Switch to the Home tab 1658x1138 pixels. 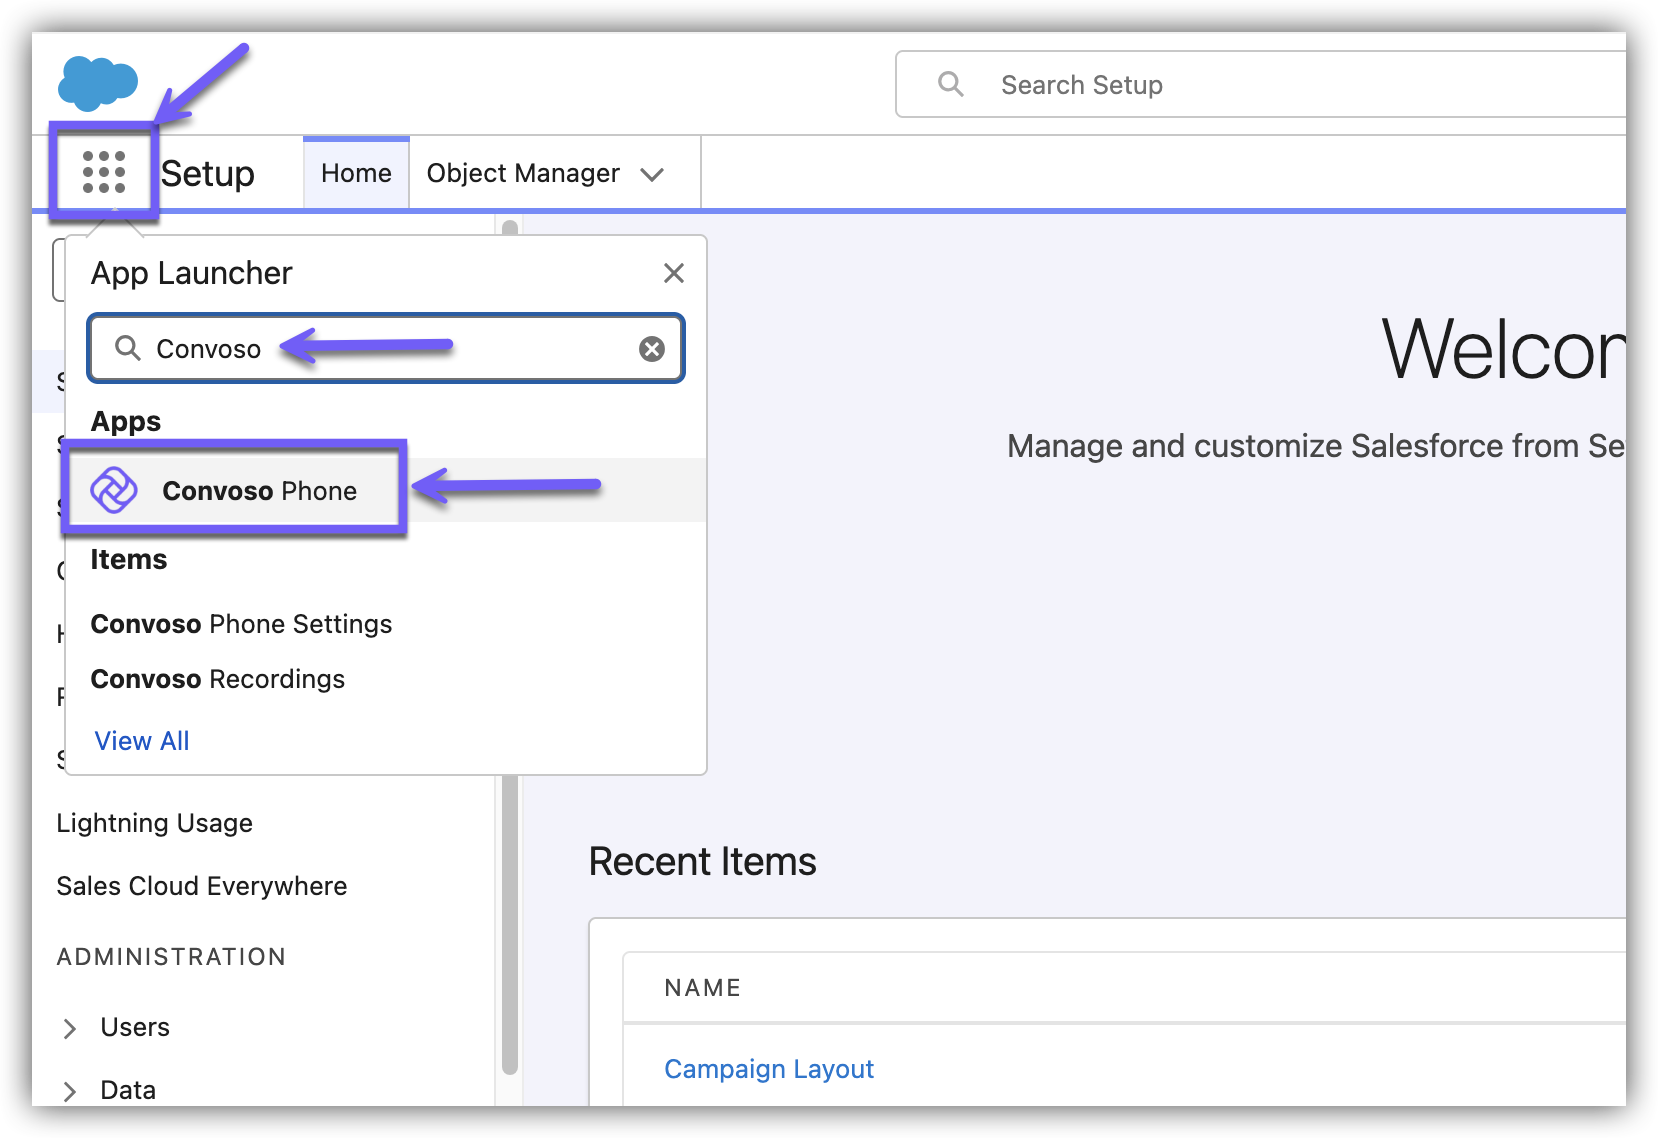[356, 174]
